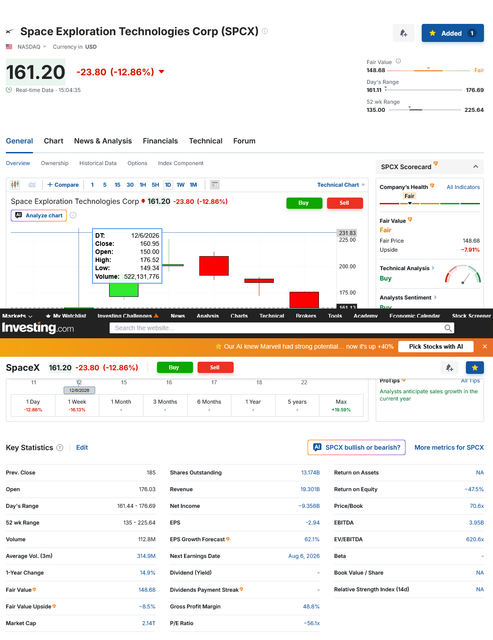
Task: Click the Day's Range bar
Action: (x=424, y=90)
